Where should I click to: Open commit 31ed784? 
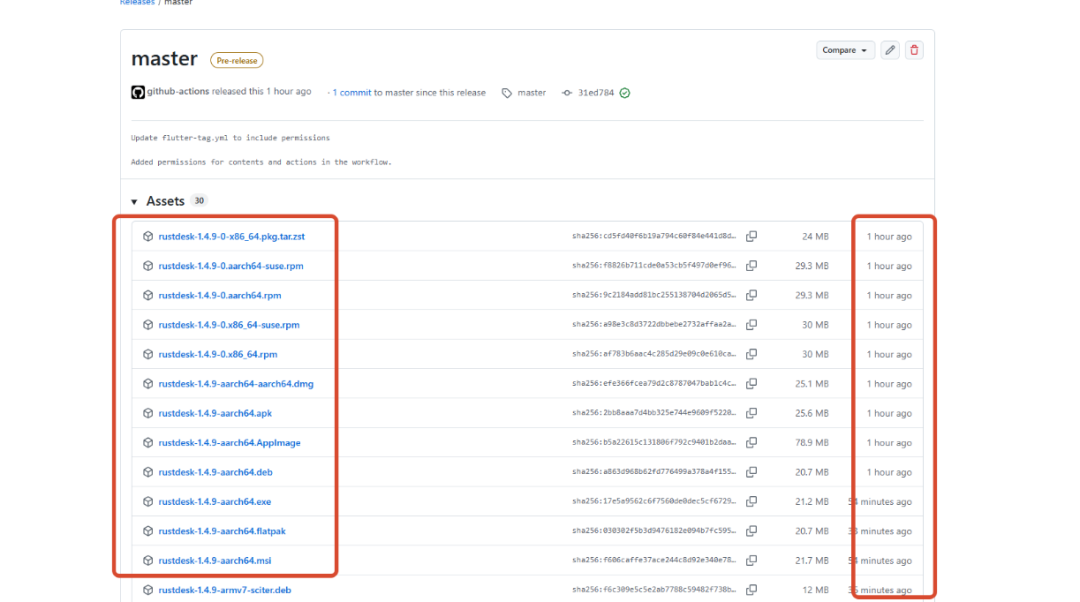pyautogui.click(x=596, y=92)
